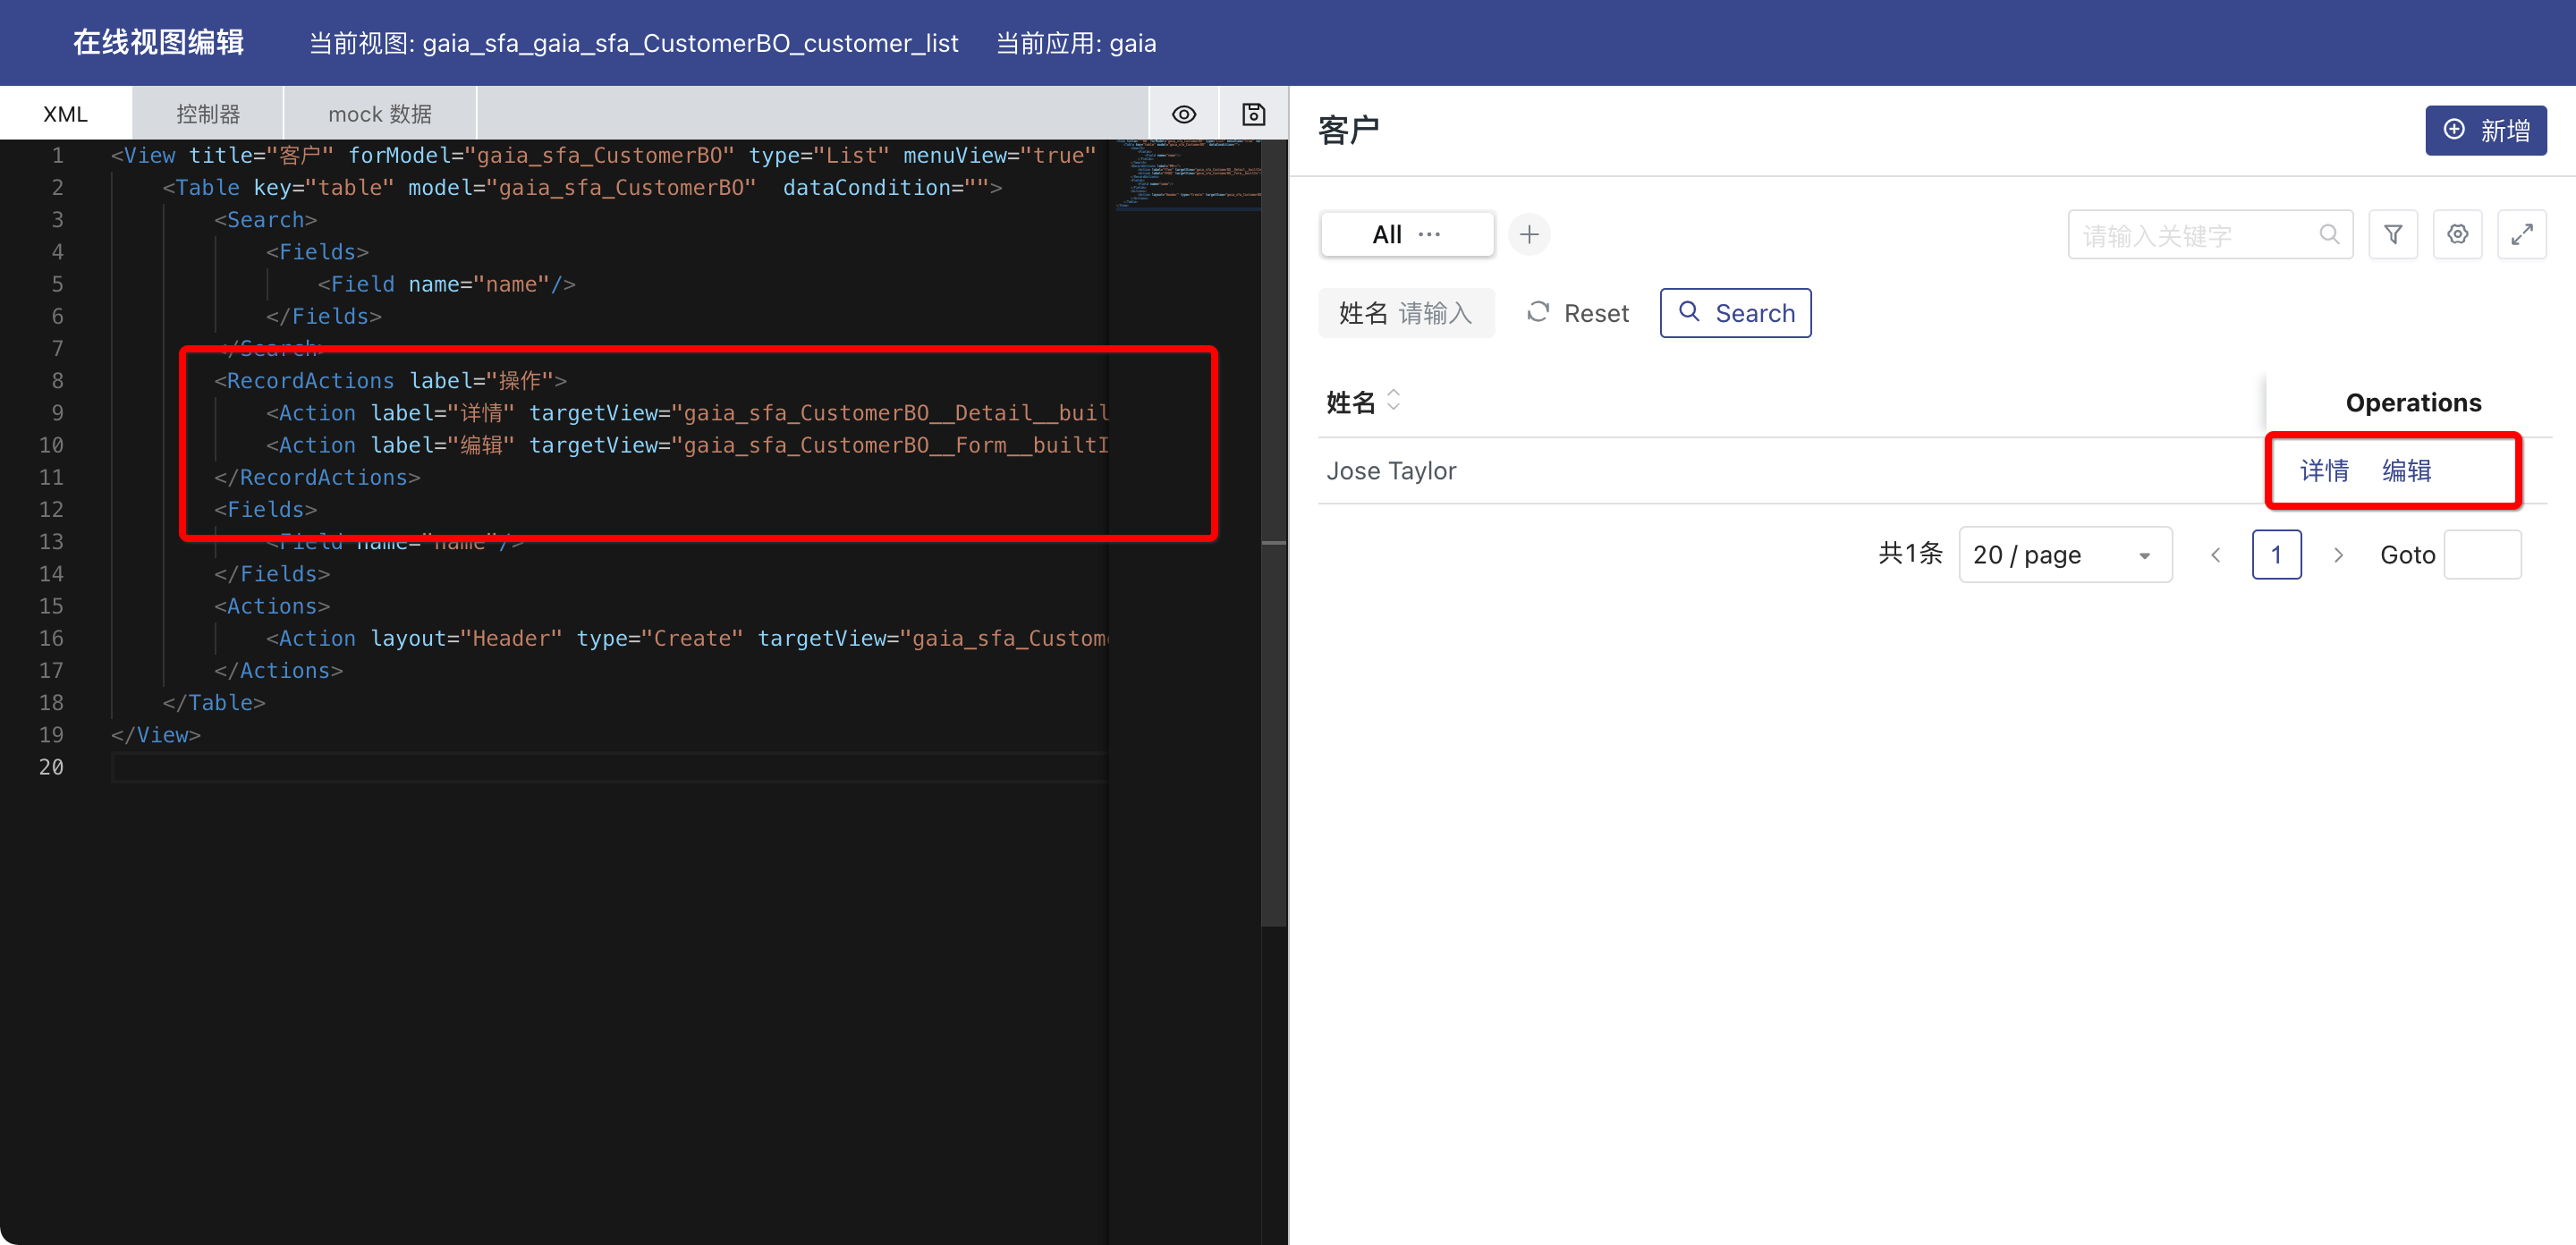
Task: Click the Goto page input box
Action: pyautogui.click(x=2482, y=554)
